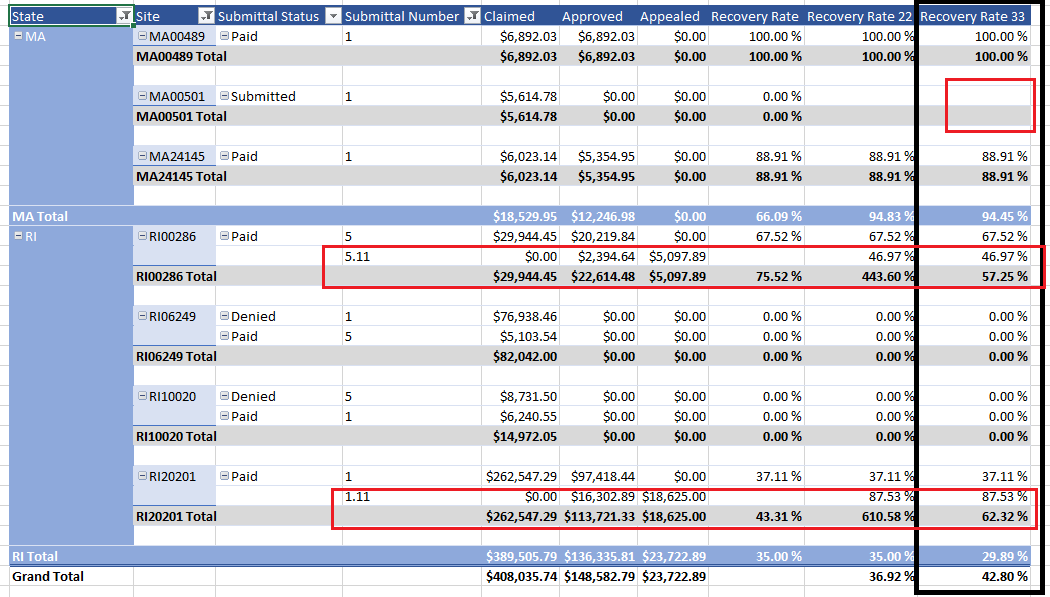1050x597 pixels.
Task: Select the Recovery Rate 22 header
Action: [860, 17]
